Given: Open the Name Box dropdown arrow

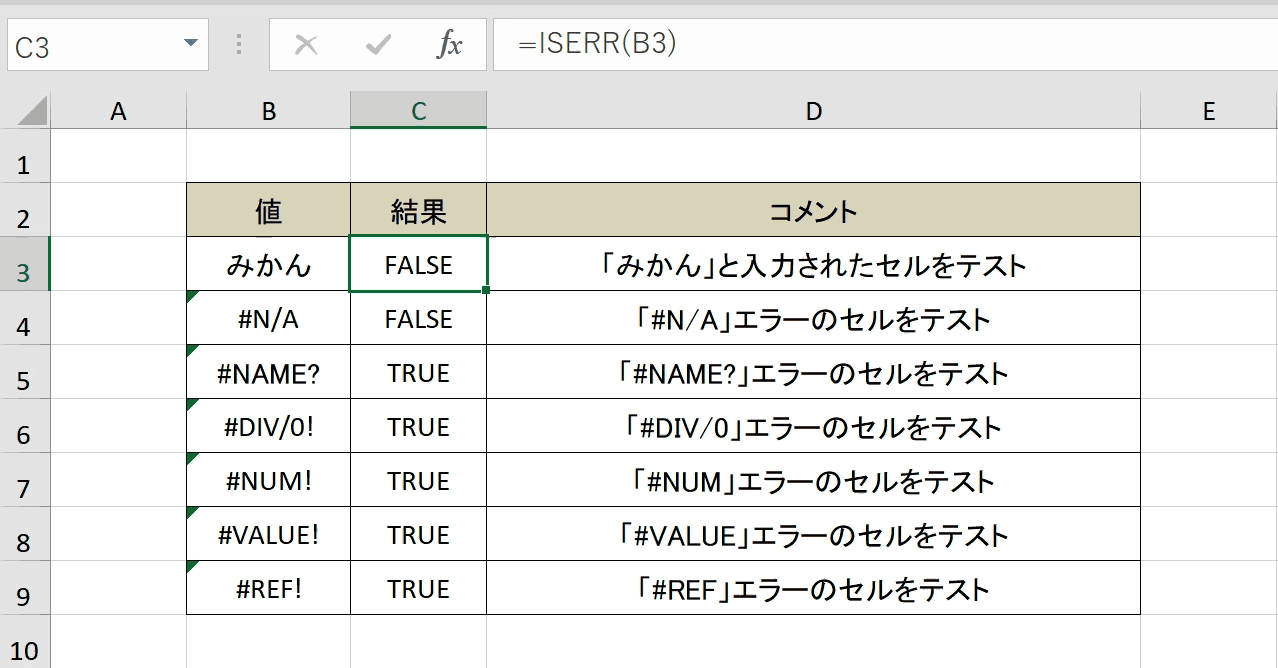Looking at the screenshot, I should [190, 44].
